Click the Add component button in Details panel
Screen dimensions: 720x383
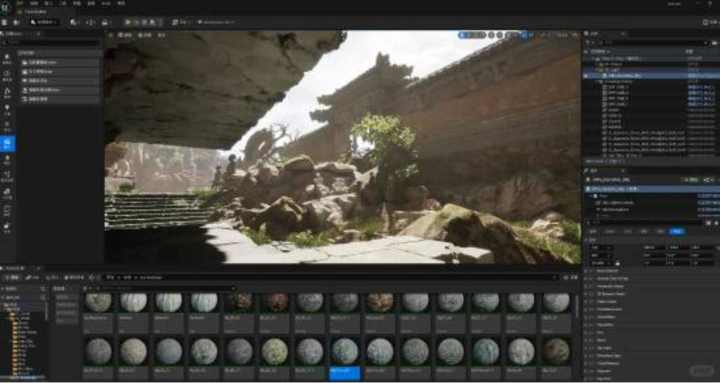692,180
